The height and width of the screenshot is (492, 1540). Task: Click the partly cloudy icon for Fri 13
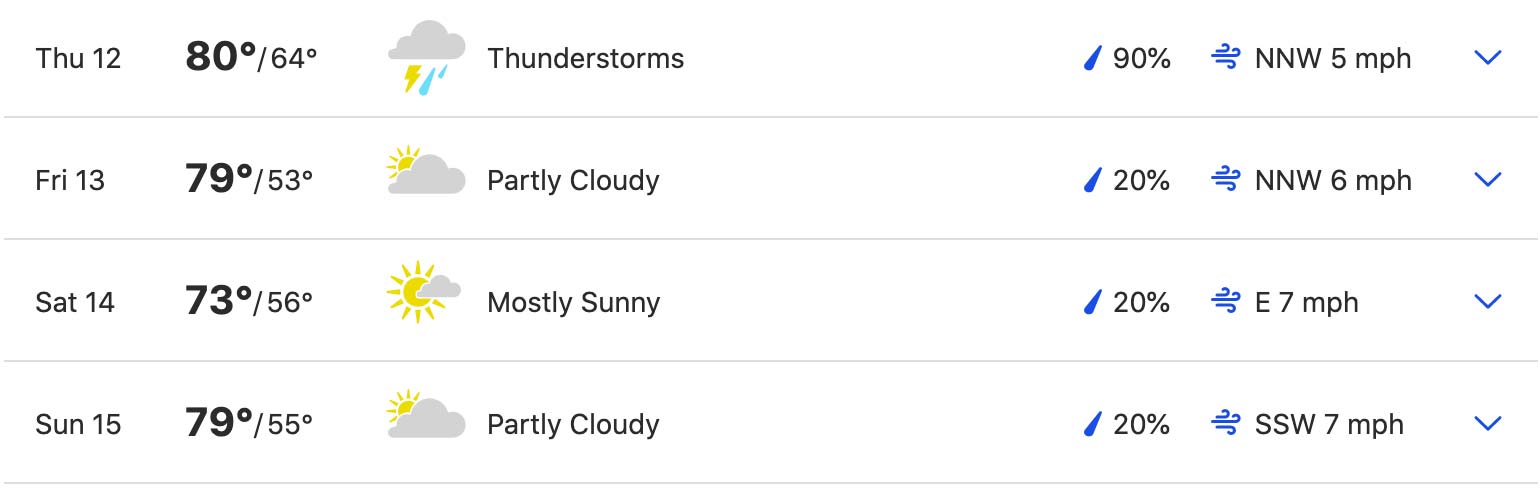[x=426, y=172]
